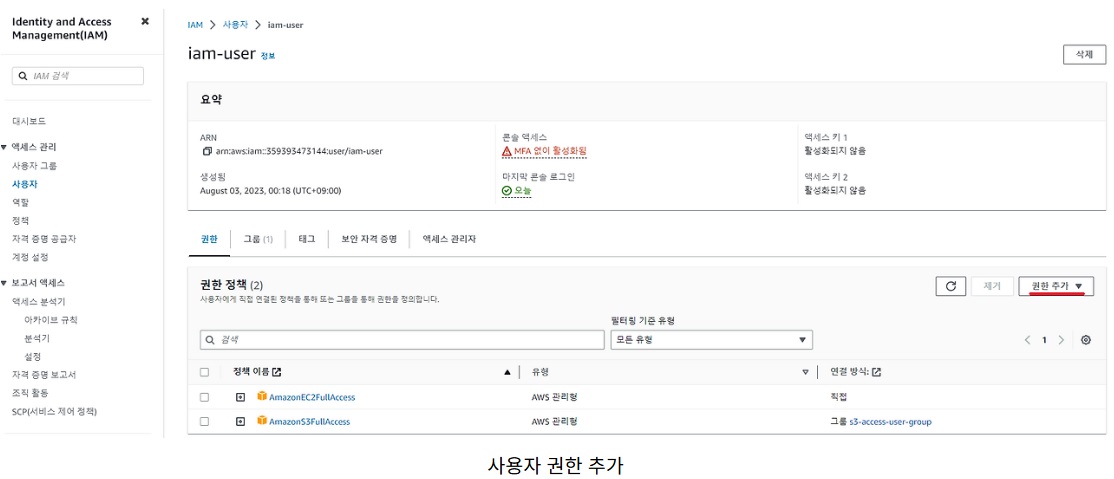Screen dimensions: 1114x479
Task: Check the AmazonS3FullAccess row checkbox
Action: tap(205, 421)
